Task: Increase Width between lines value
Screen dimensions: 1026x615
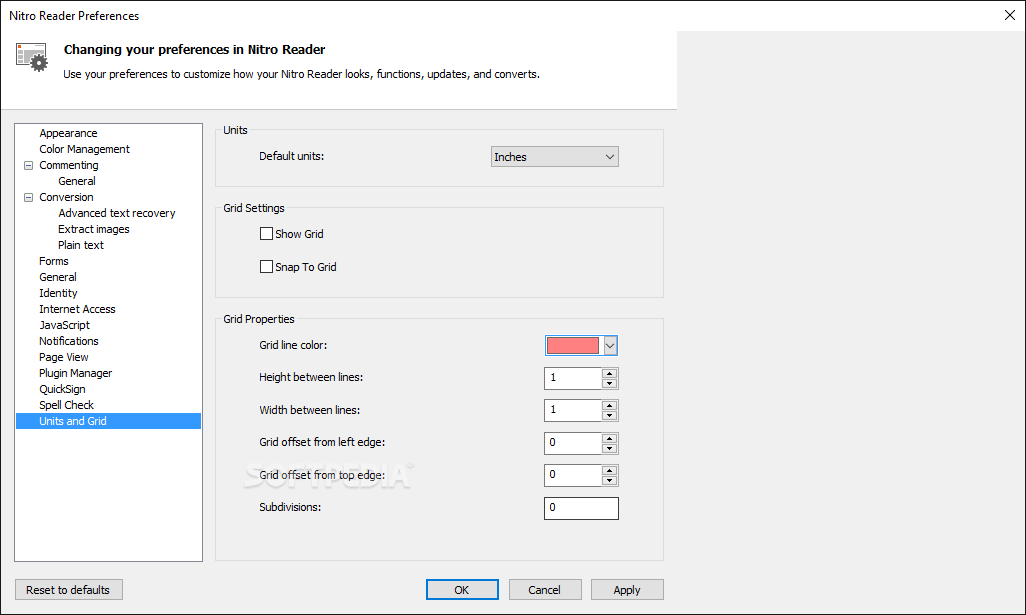Action: point(609,406)
